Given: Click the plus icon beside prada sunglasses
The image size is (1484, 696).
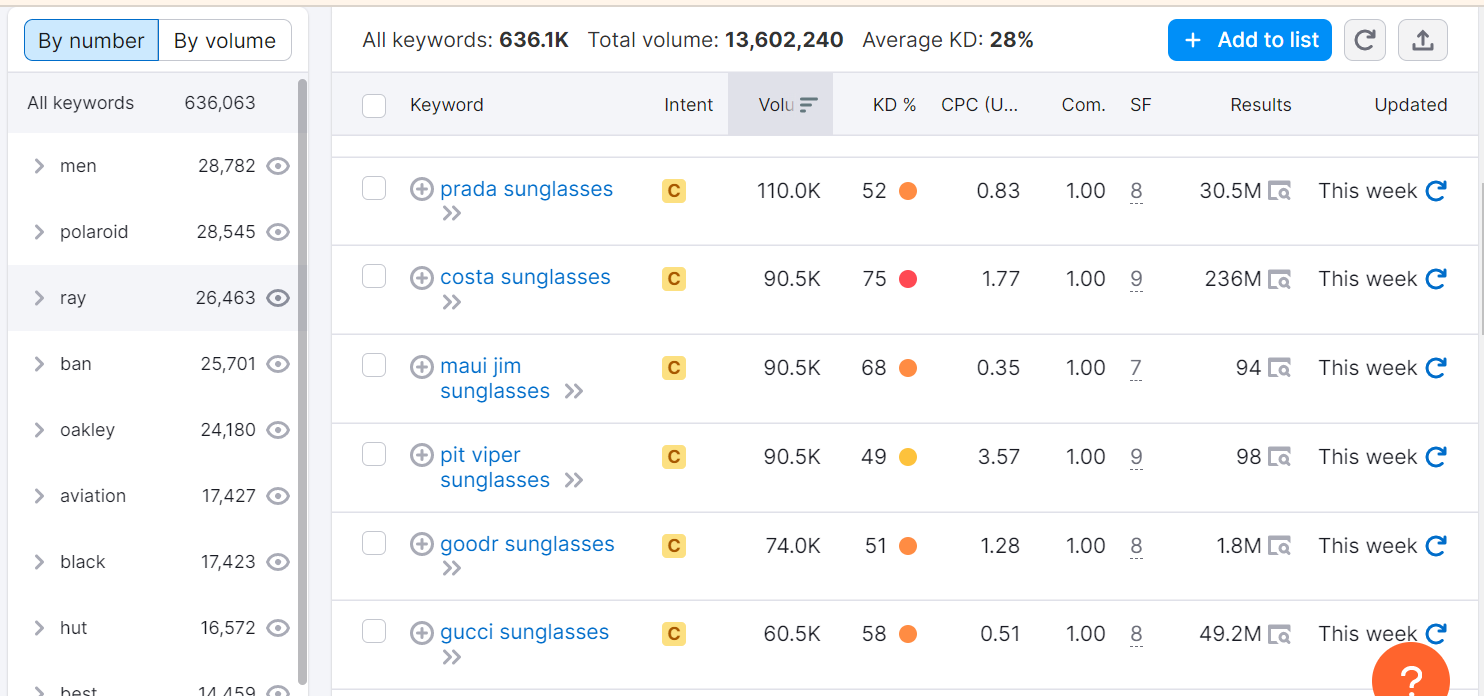Looking at the screenshot, I should pos(422,189).
